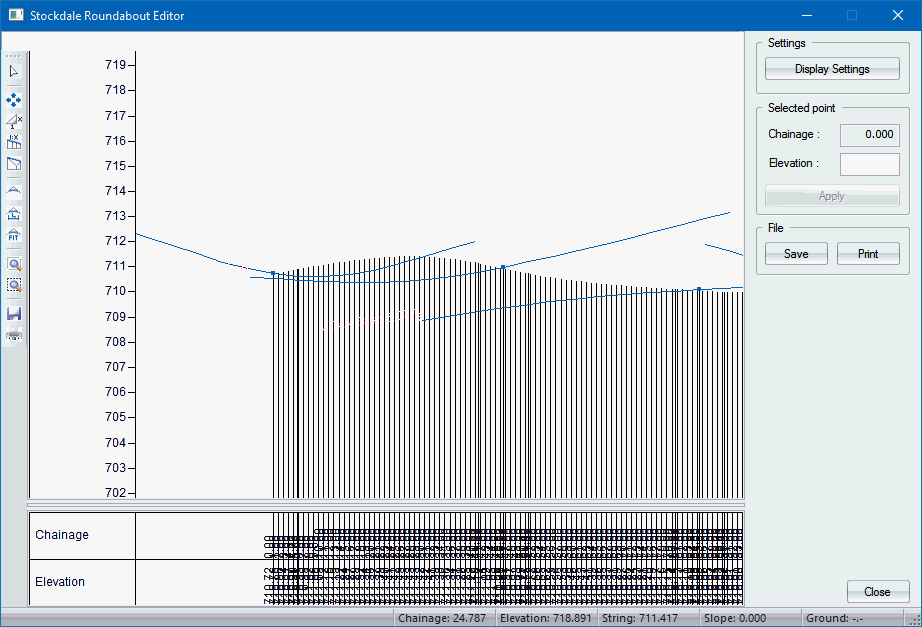Click the toolbar drag grip handle
This screenshot has width=922, height=627.
coord(14,56)
